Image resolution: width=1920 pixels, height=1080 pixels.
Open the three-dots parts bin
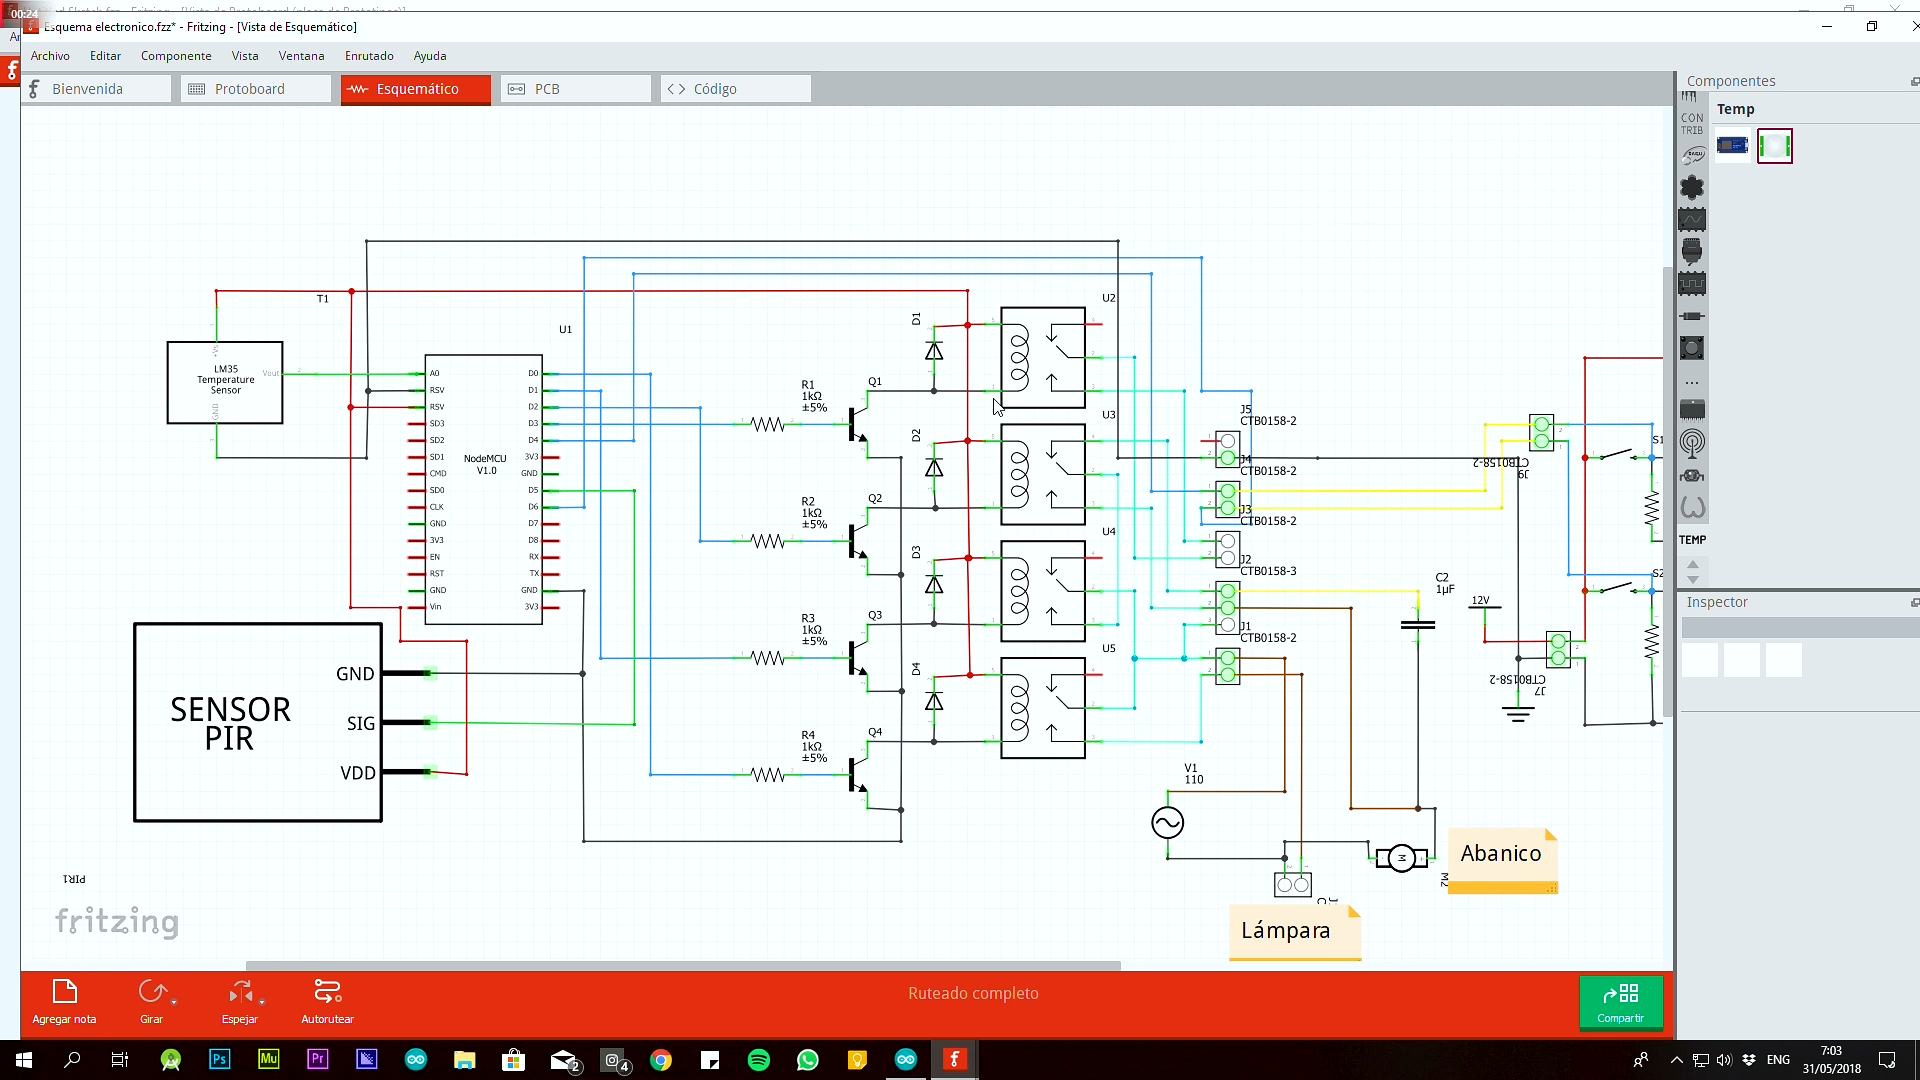[1692, 382]
